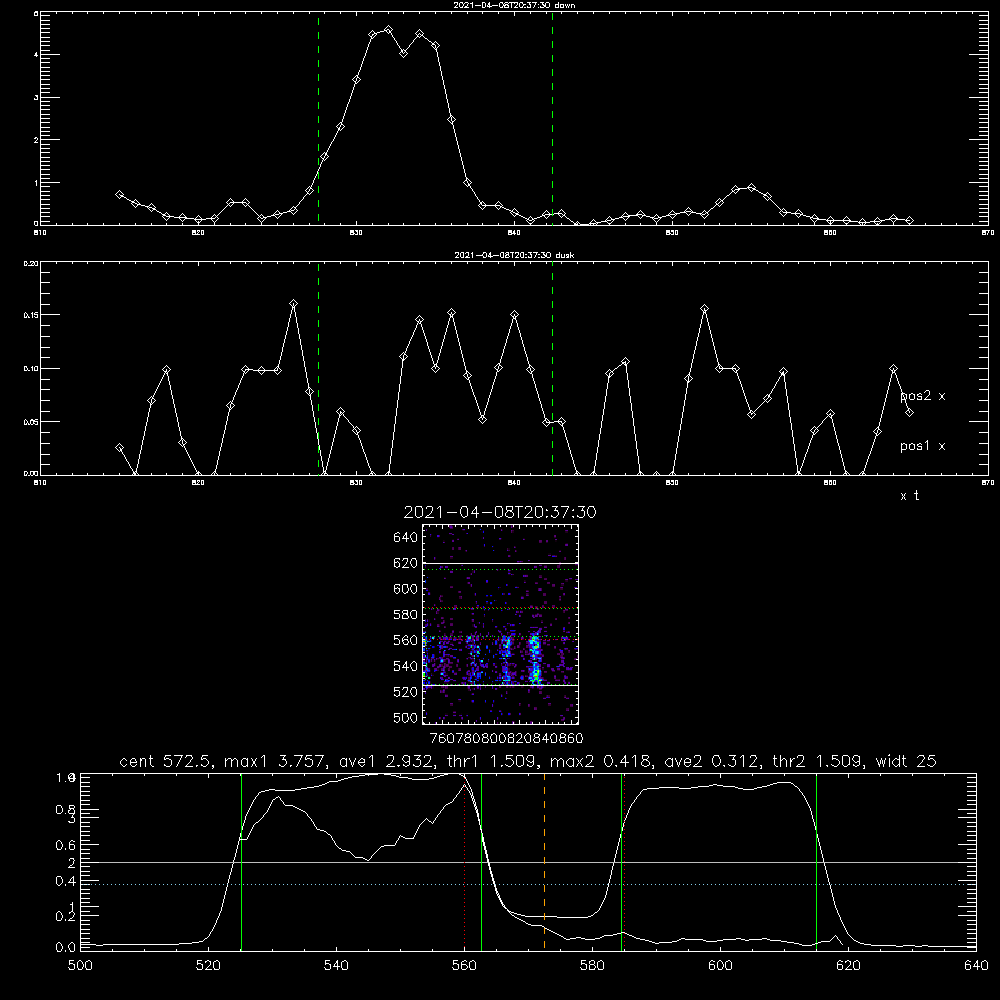Click the highest diamond point of the dawn curve
The width and height of the screenshot is (1000, 1000).
(388, 30)
